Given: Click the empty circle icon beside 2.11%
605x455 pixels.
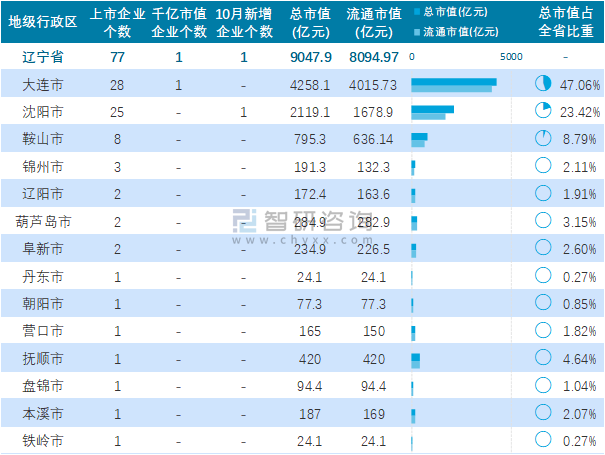Looking at the screenshot, I should coord(543,166).
